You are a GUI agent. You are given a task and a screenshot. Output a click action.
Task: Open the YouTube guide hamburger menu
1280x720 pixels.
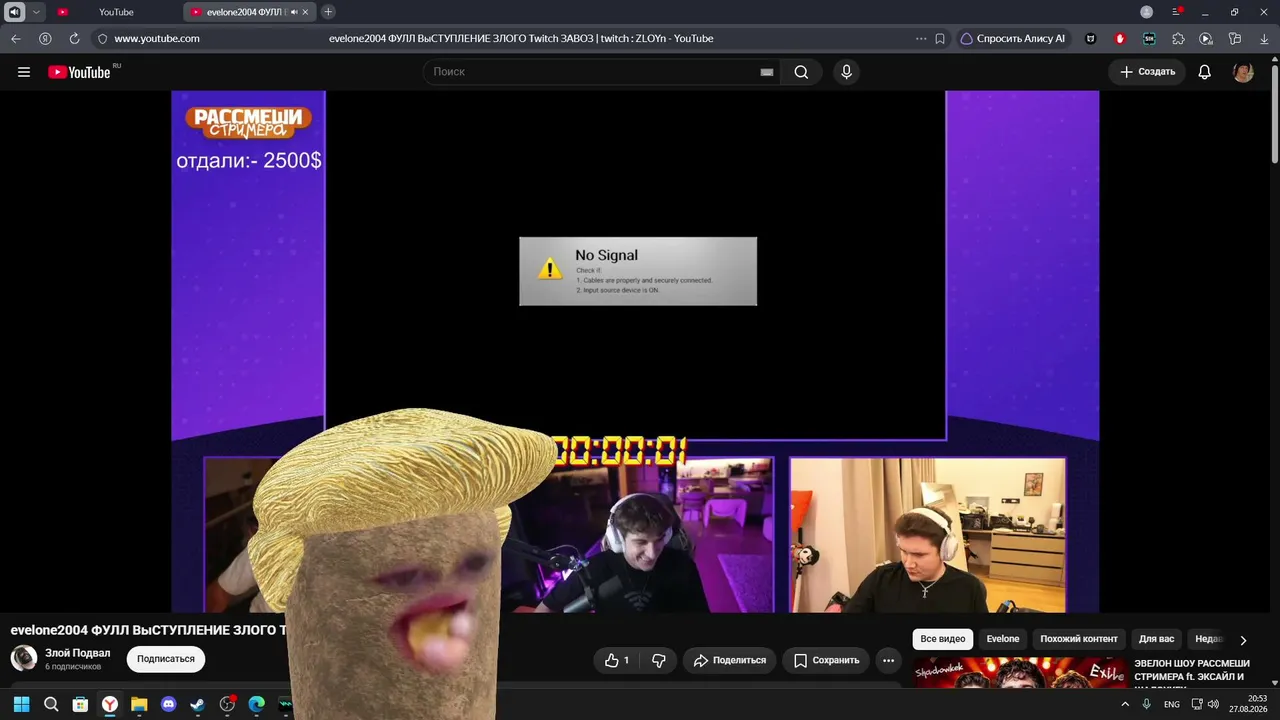(24, 72)
